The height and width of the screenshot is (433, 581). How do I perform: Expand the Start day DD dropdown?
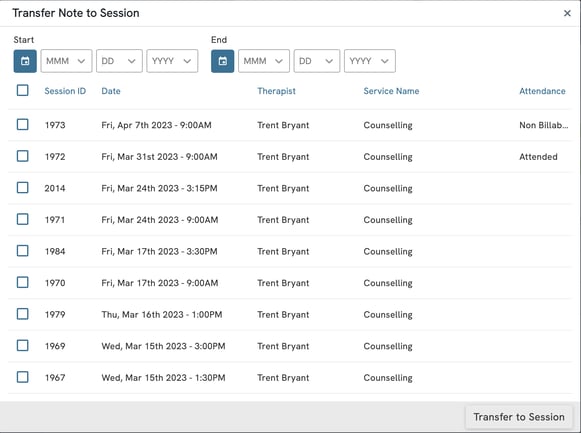click(119, 61)
